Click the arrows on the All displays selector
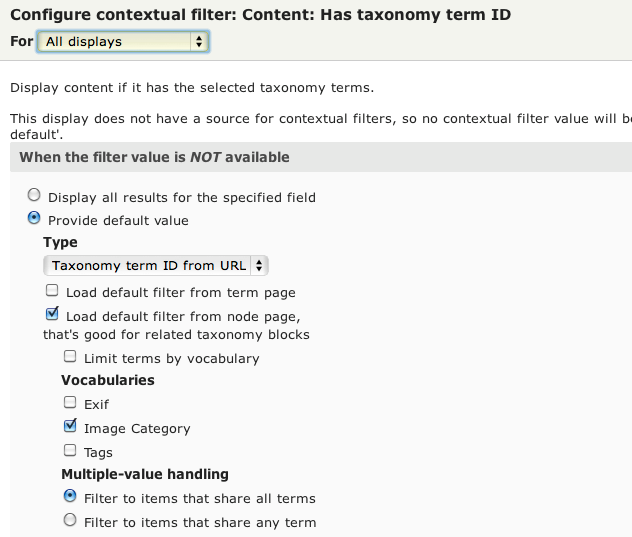This screenshot has height=537, width=632. pos(198,42)
